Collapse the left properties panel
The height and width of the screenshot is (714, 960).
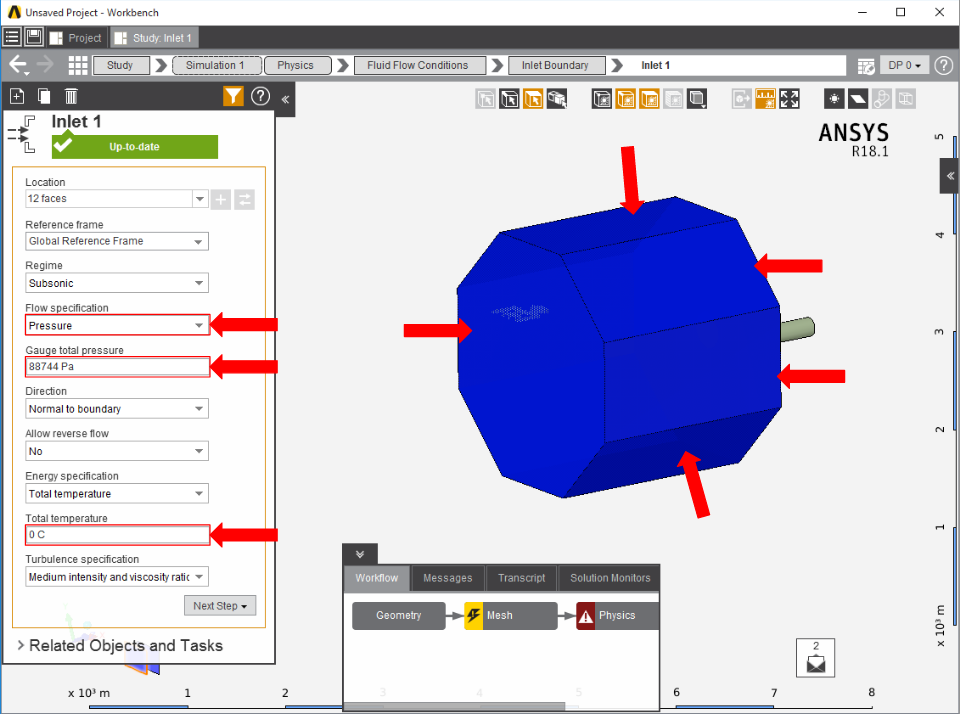click(x=285, y=99)
